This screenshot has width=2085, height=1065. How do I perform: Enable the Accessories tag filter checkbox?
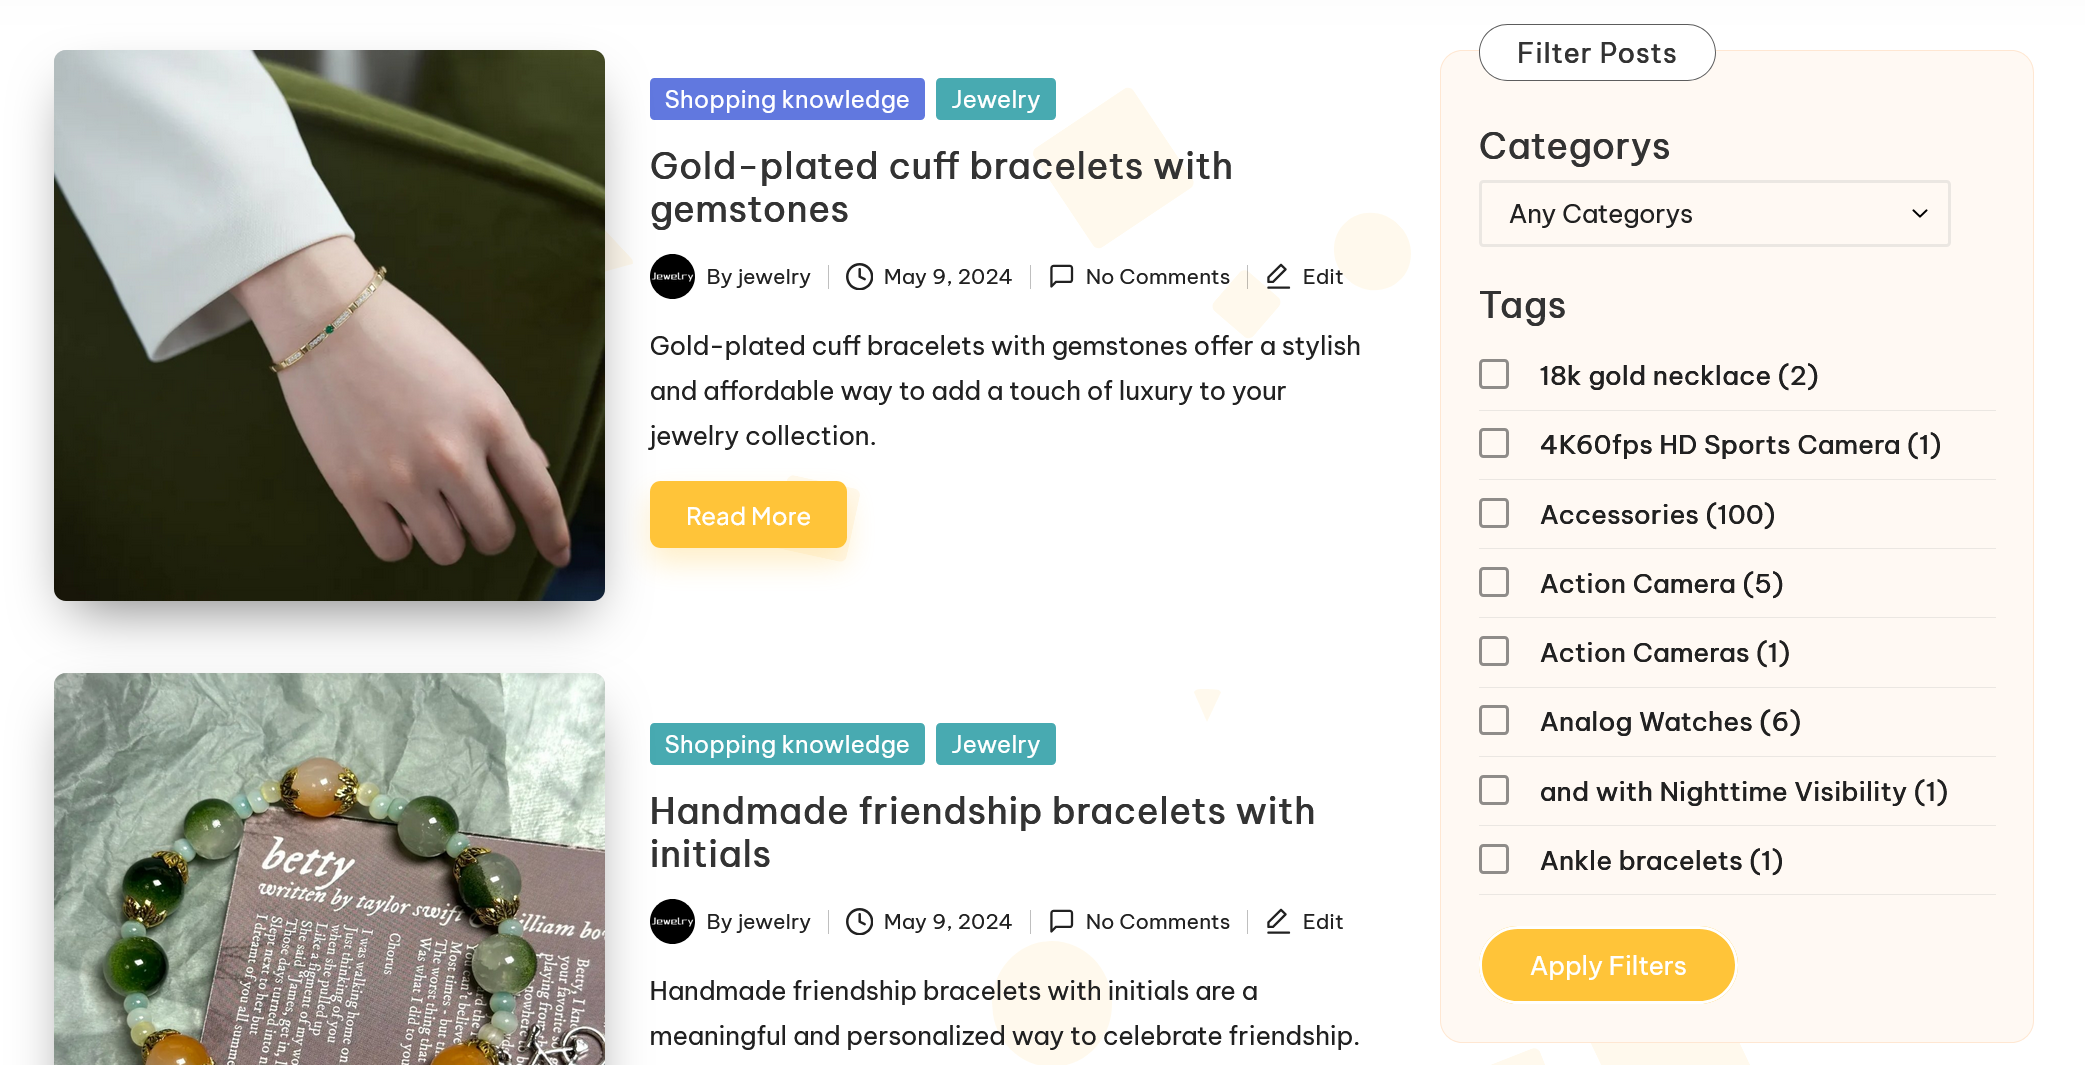(x=1494, y=514)
